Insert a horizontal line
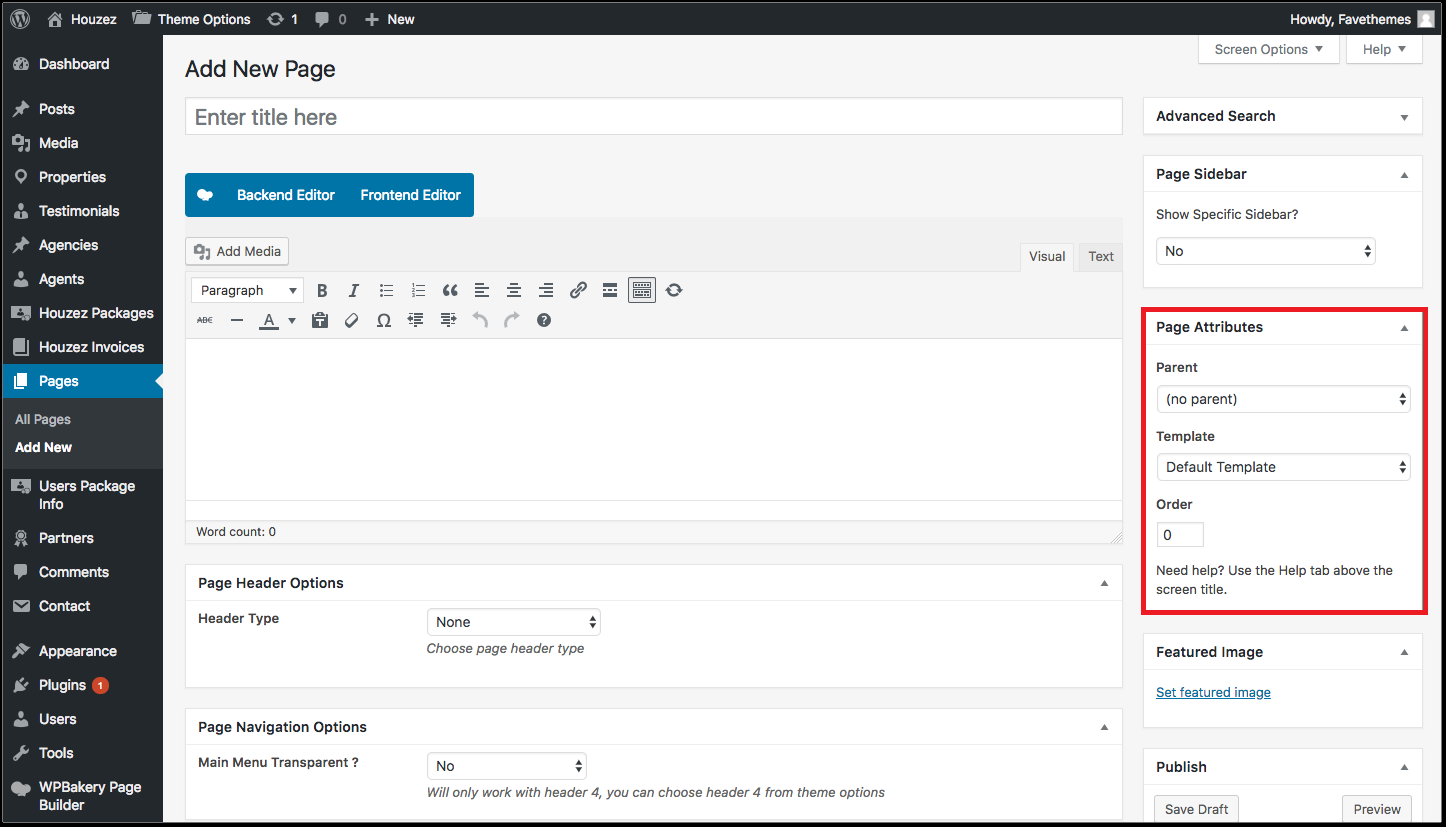This screenshot has width=1454, height=831. pyautogui.click(x=237, y=320)
